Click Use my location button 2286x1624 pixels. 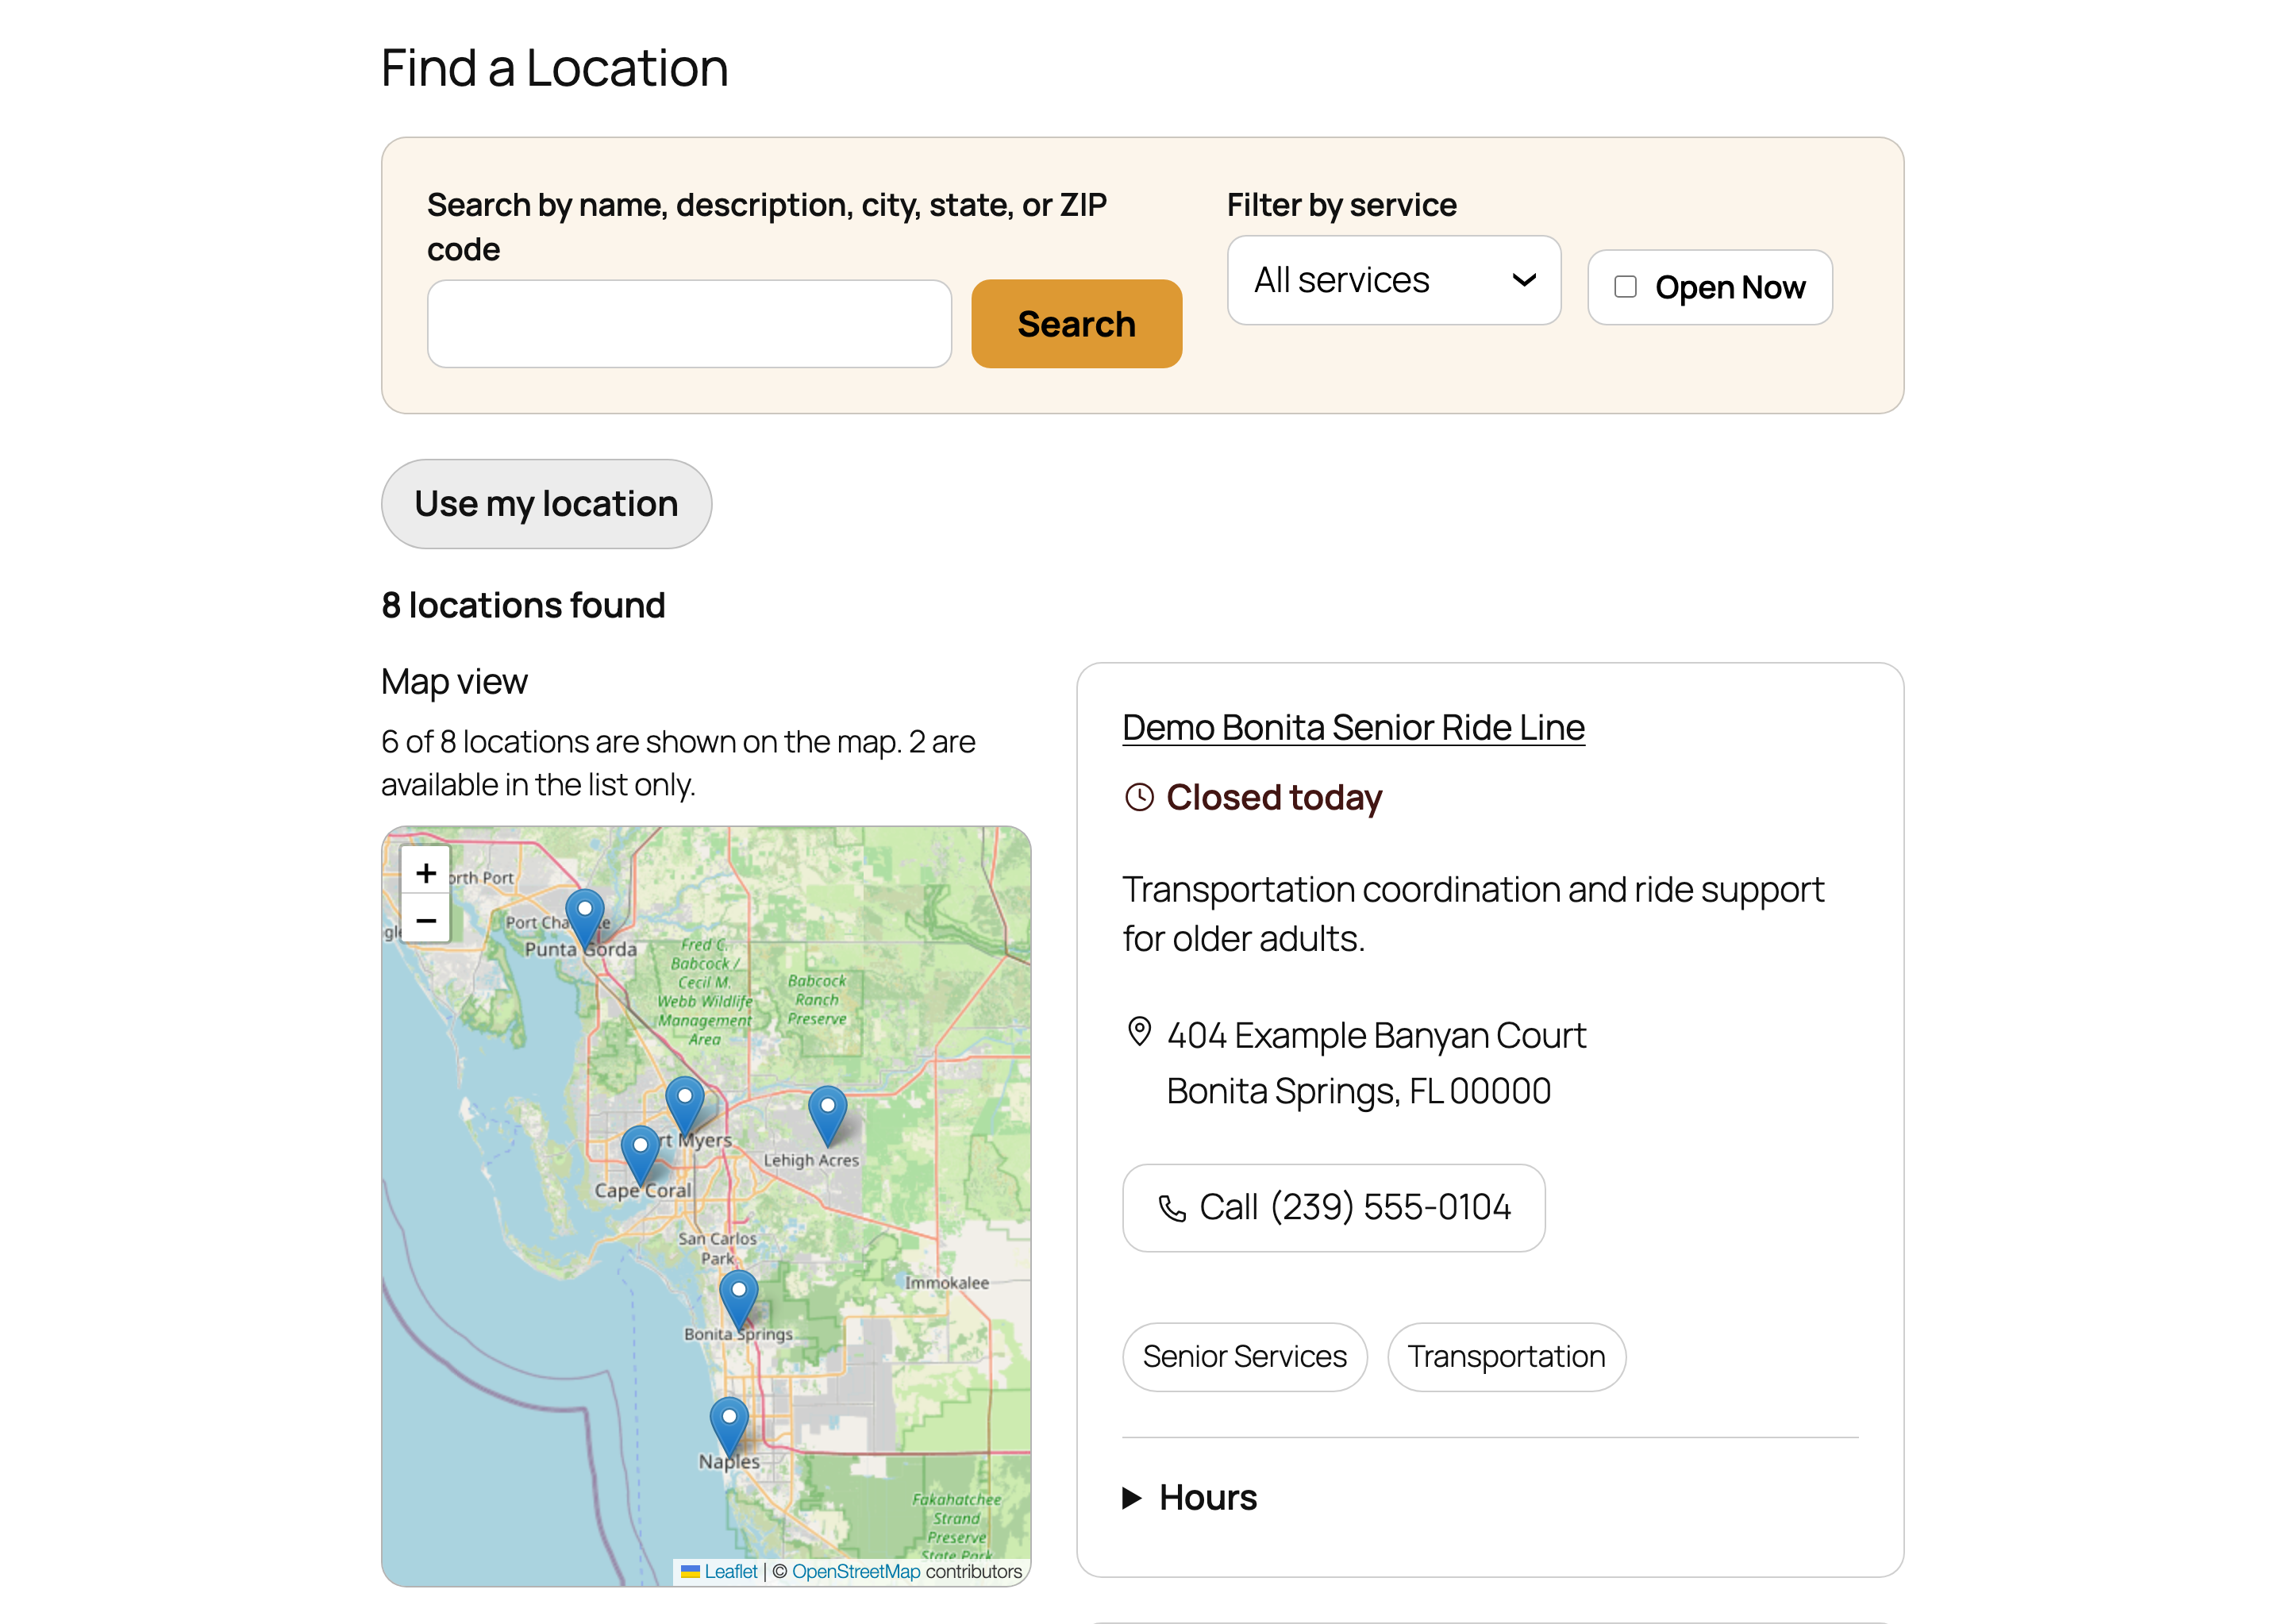tap(546, 504)
